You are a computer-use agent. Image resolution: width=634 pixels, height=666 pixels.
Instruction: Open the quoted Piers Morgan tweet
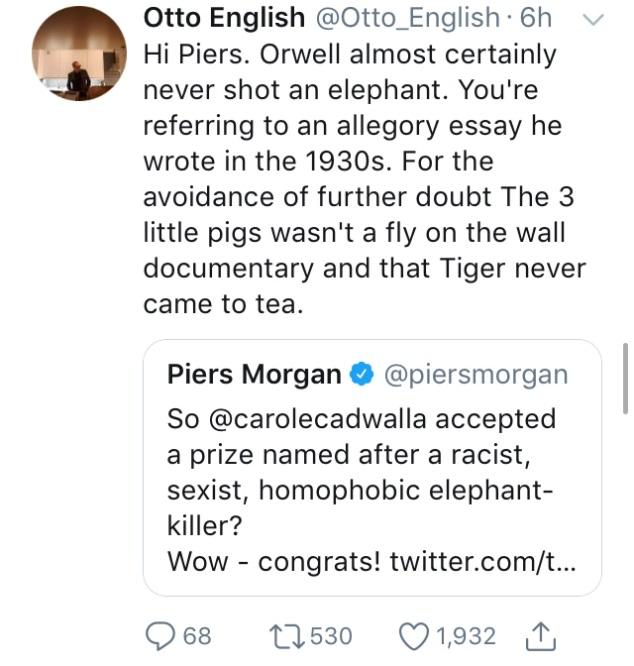(x=372, y=489)
